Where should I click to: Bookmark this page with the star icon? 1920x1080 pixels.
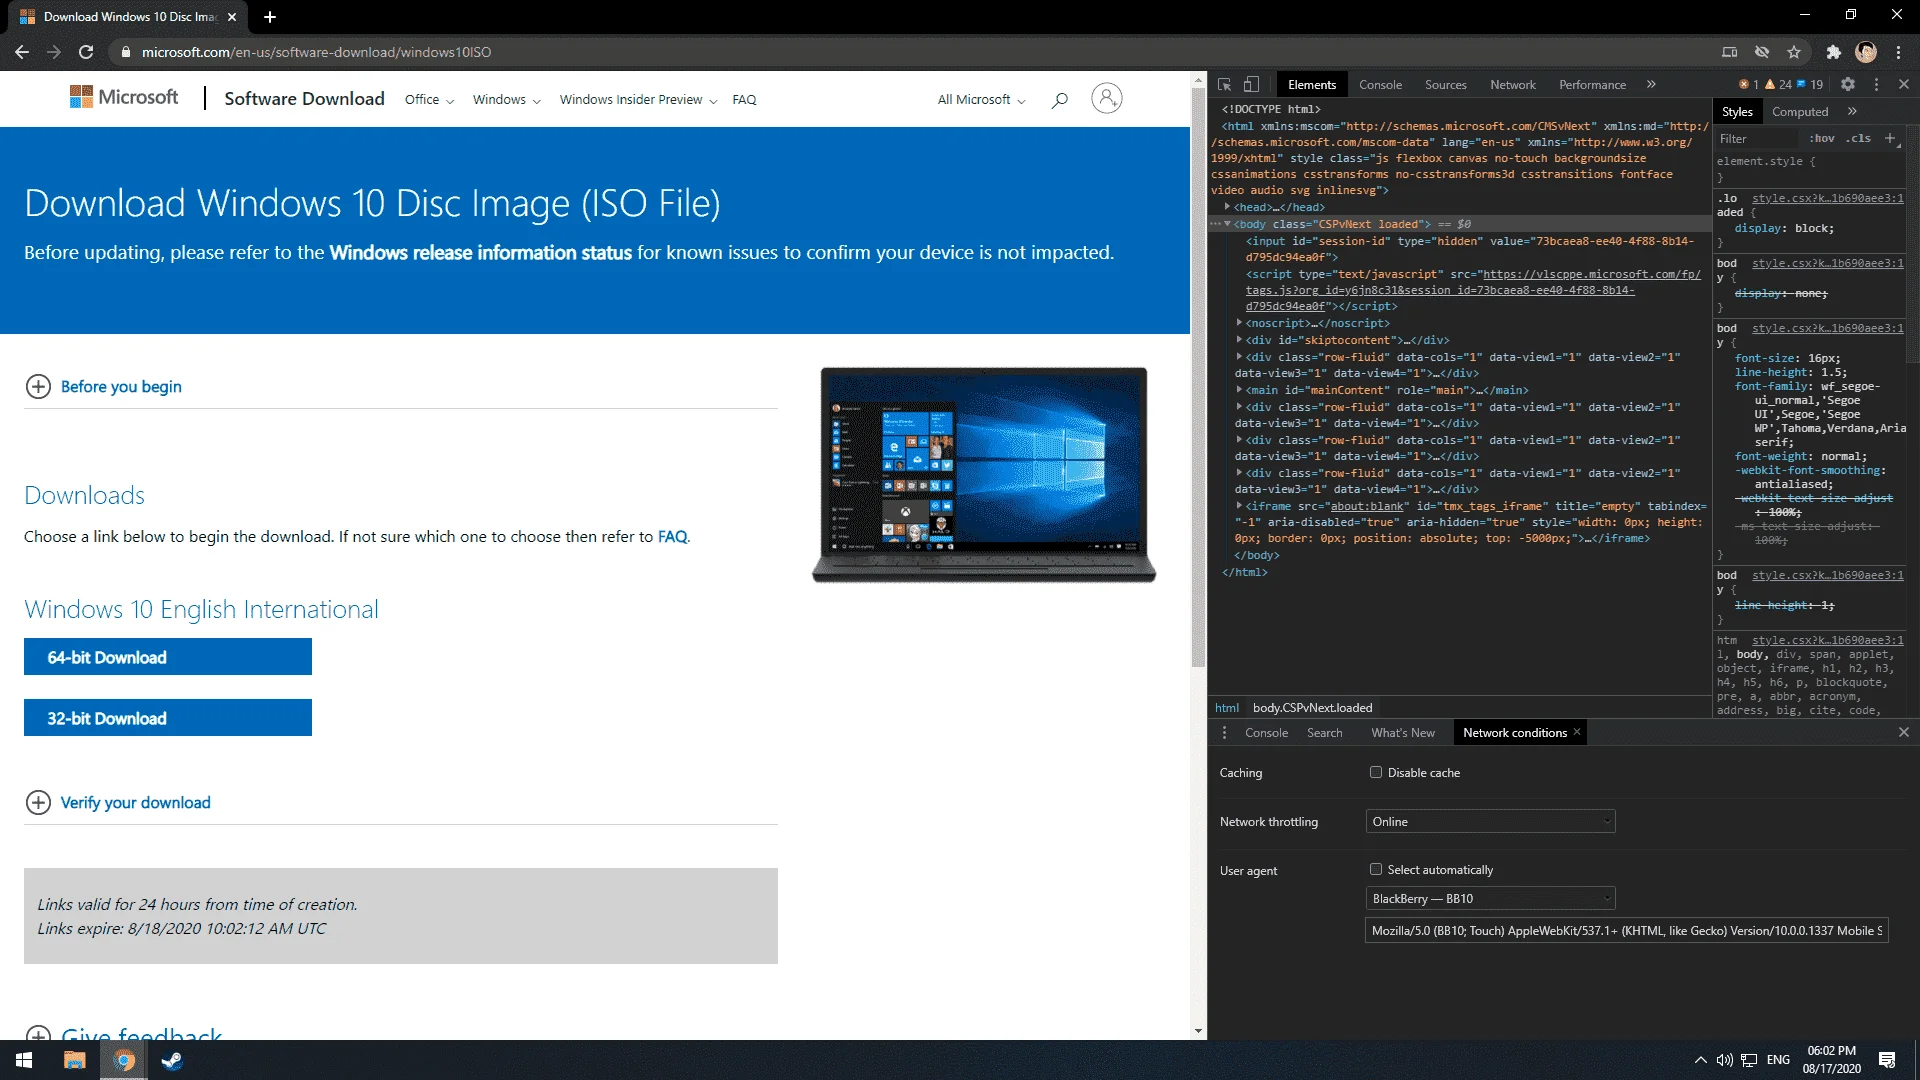click(1794, 52)
